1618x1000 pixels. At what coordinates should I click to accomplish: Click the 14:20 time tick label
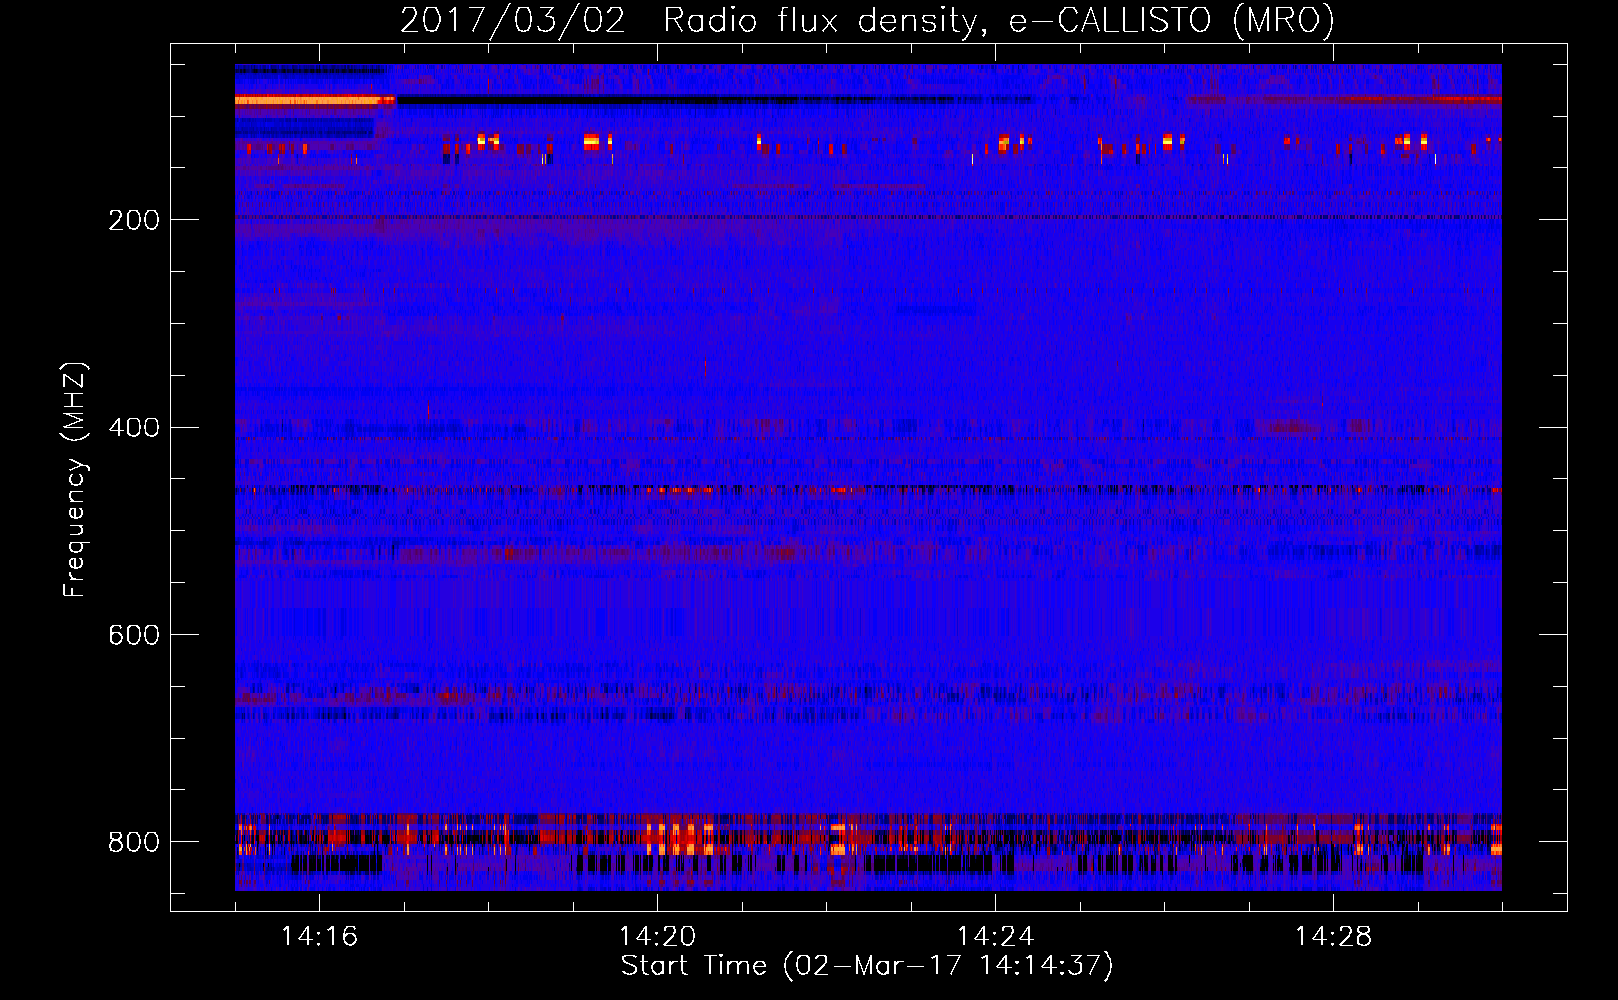tap(657, 936)
